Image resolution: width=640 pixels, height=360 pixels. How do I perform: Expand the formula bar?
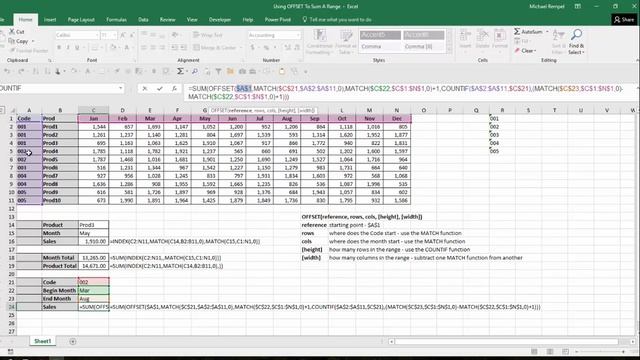pos(637,88)
